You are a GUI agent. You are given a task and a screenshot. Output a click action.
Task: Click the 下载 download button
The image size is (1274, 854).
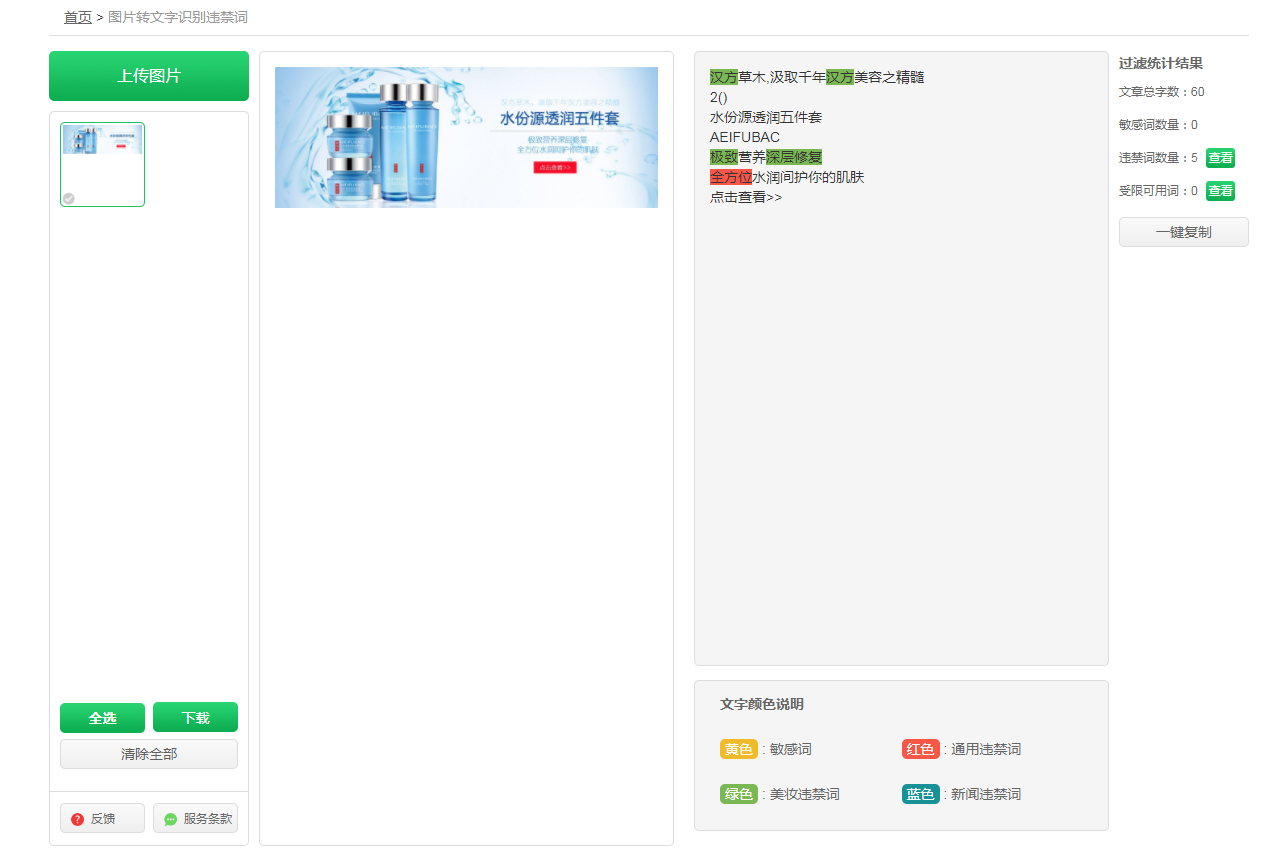(195, 718)
